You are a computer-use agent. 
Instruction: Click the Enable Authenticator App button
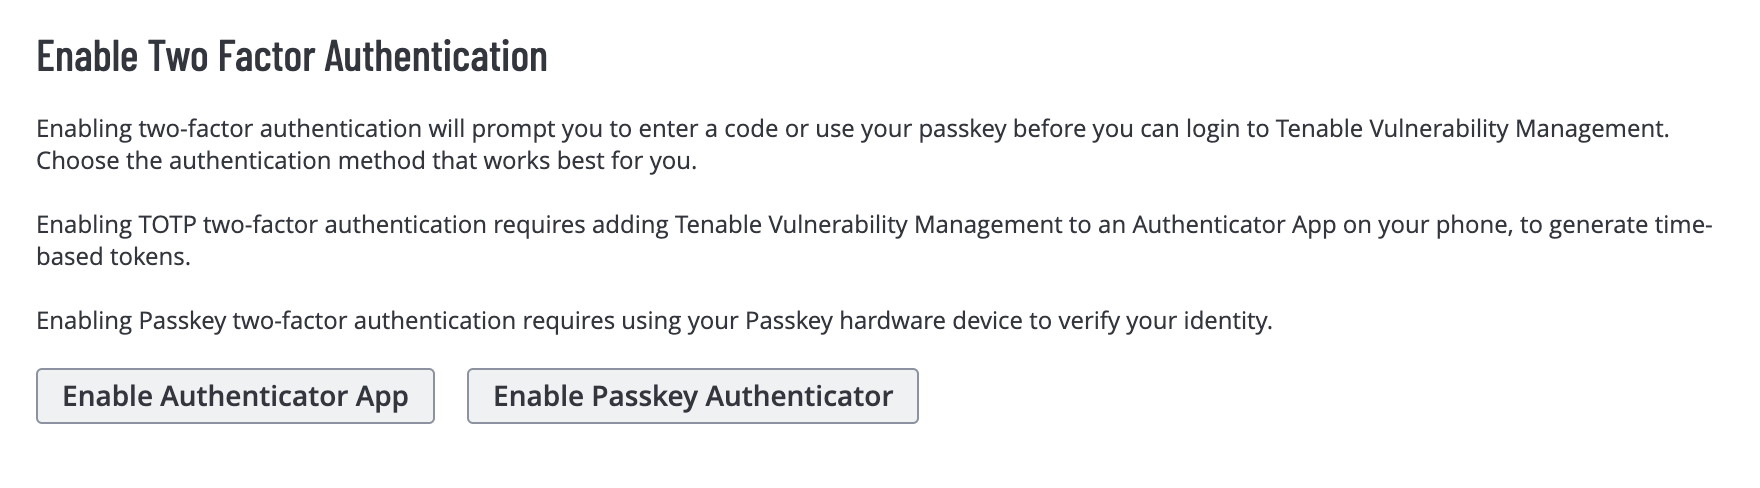[235, 397]
